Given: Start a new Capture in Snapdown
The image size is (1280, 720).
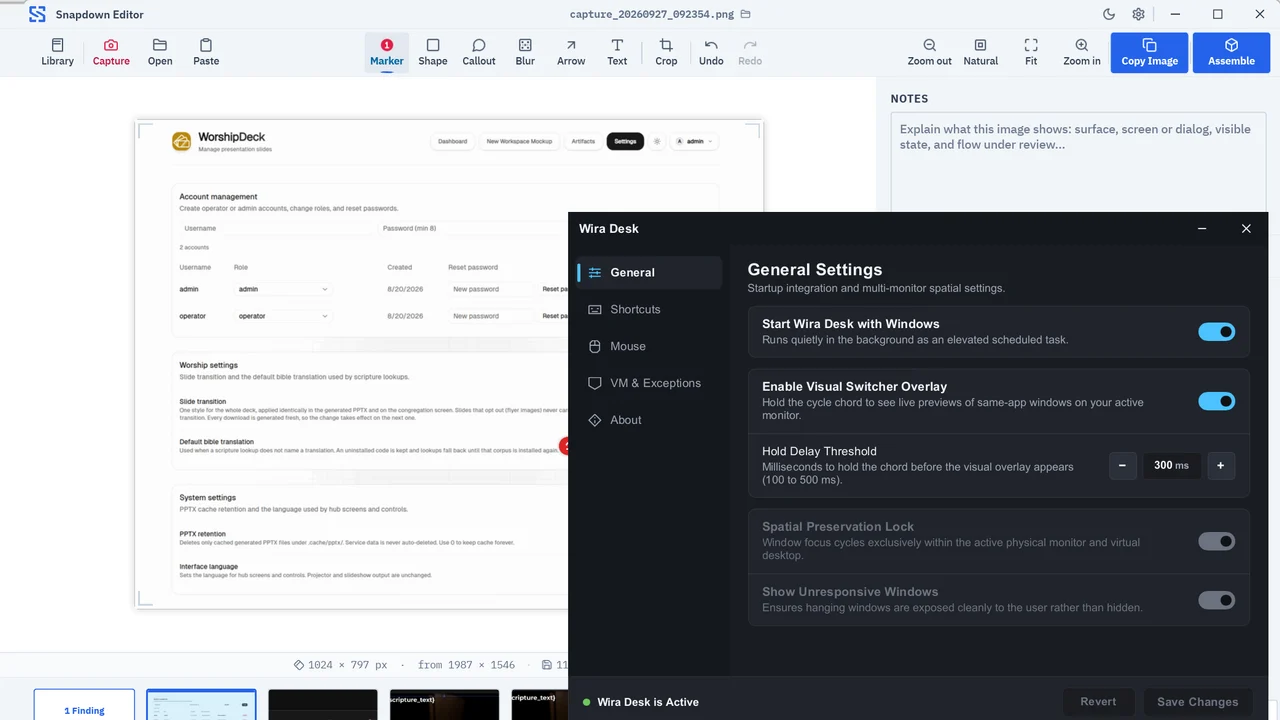Looking at the screenshot, I should 111,52.
